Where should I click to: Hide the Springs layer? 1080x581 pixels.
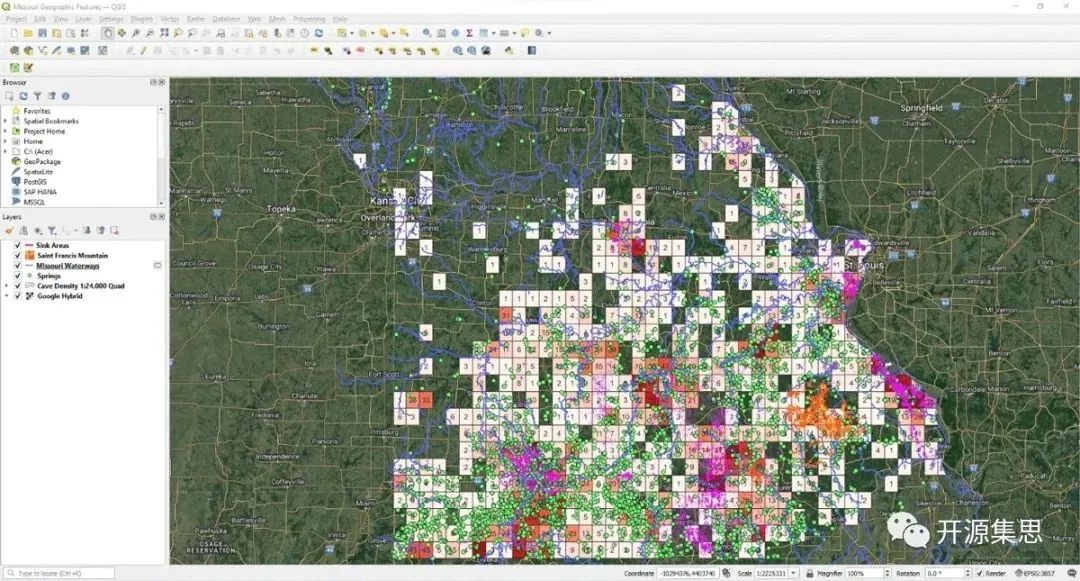pyautogui.click(x=18, y=276)
